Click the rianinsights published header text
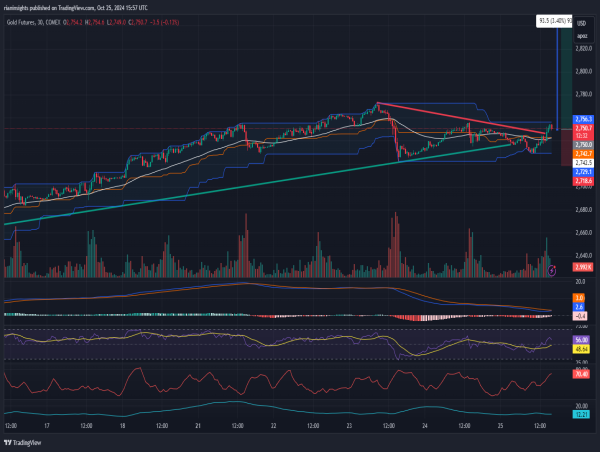 pyautogui.click(x=75, y=8)
